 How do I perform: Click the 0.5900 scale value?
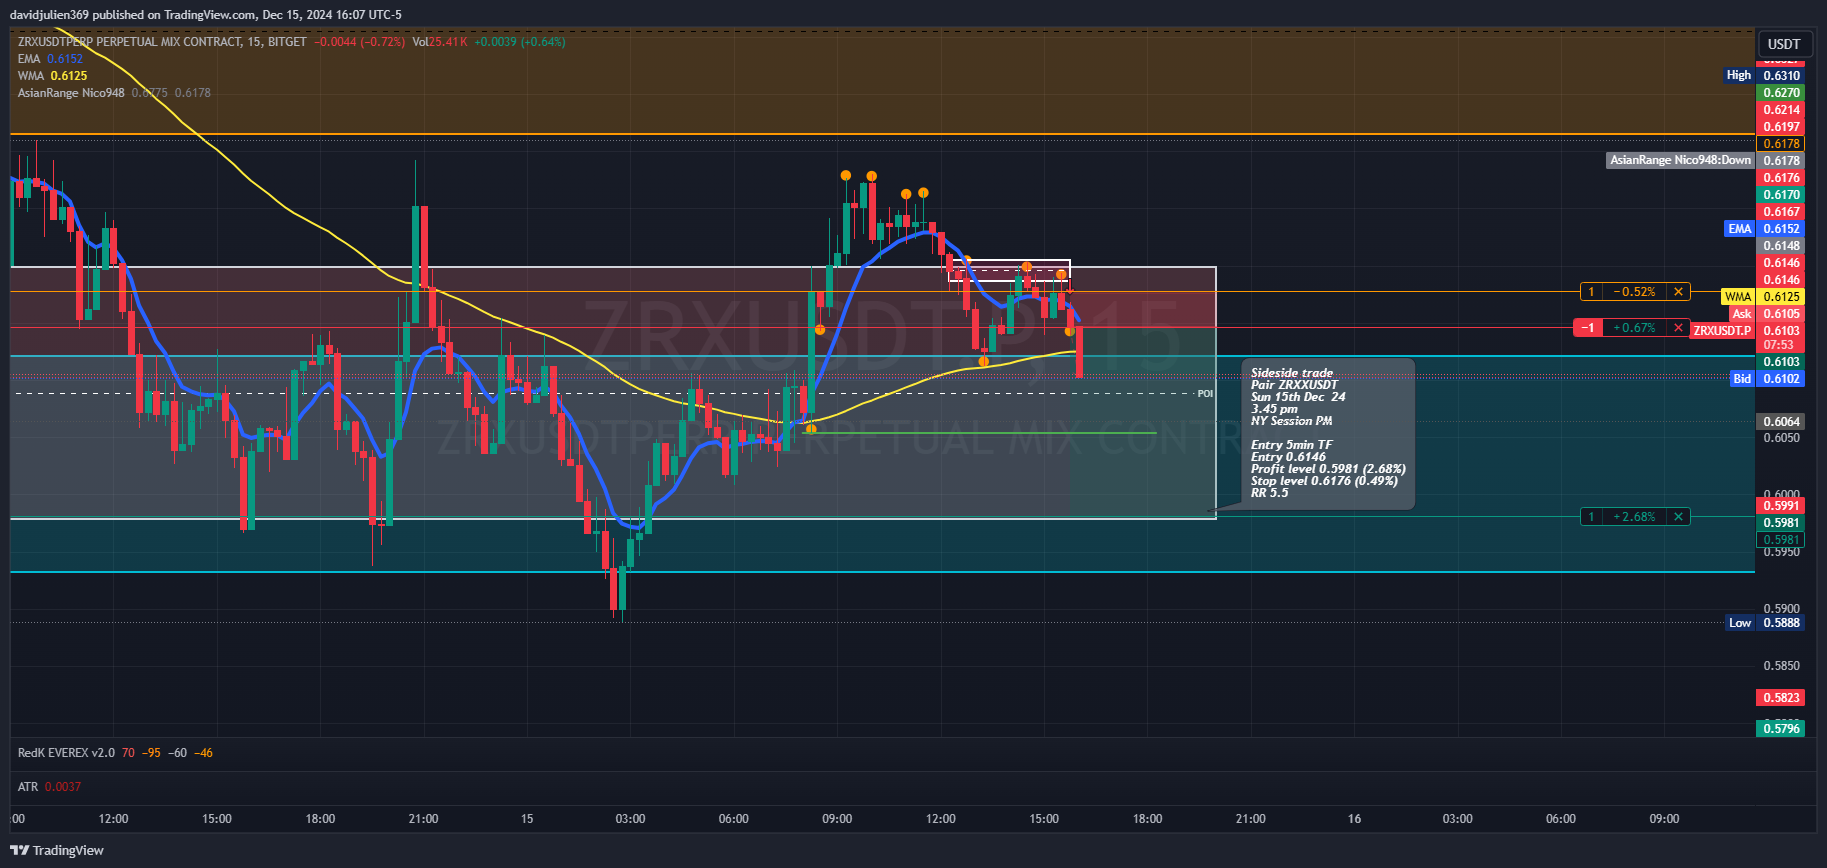click(x=1781, y=609)
